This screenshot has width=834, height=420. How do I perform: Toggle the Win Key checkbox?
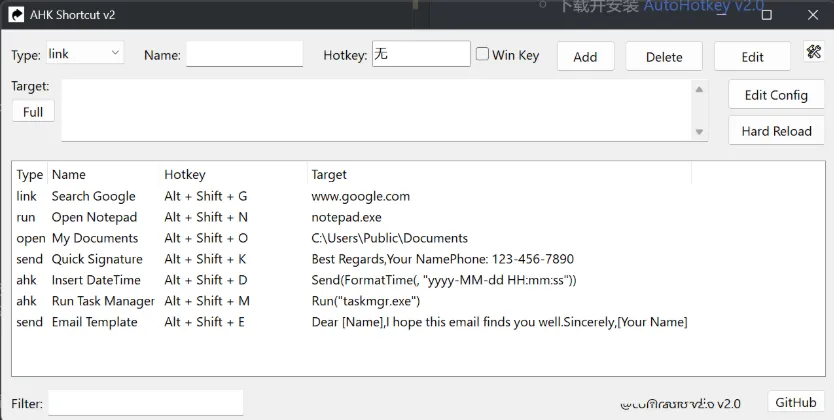pos(483,55)
